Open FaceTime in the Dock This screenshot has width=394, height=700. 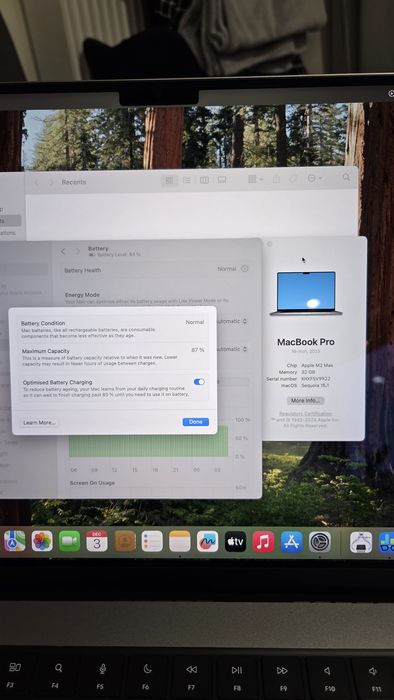coord(70,541)
